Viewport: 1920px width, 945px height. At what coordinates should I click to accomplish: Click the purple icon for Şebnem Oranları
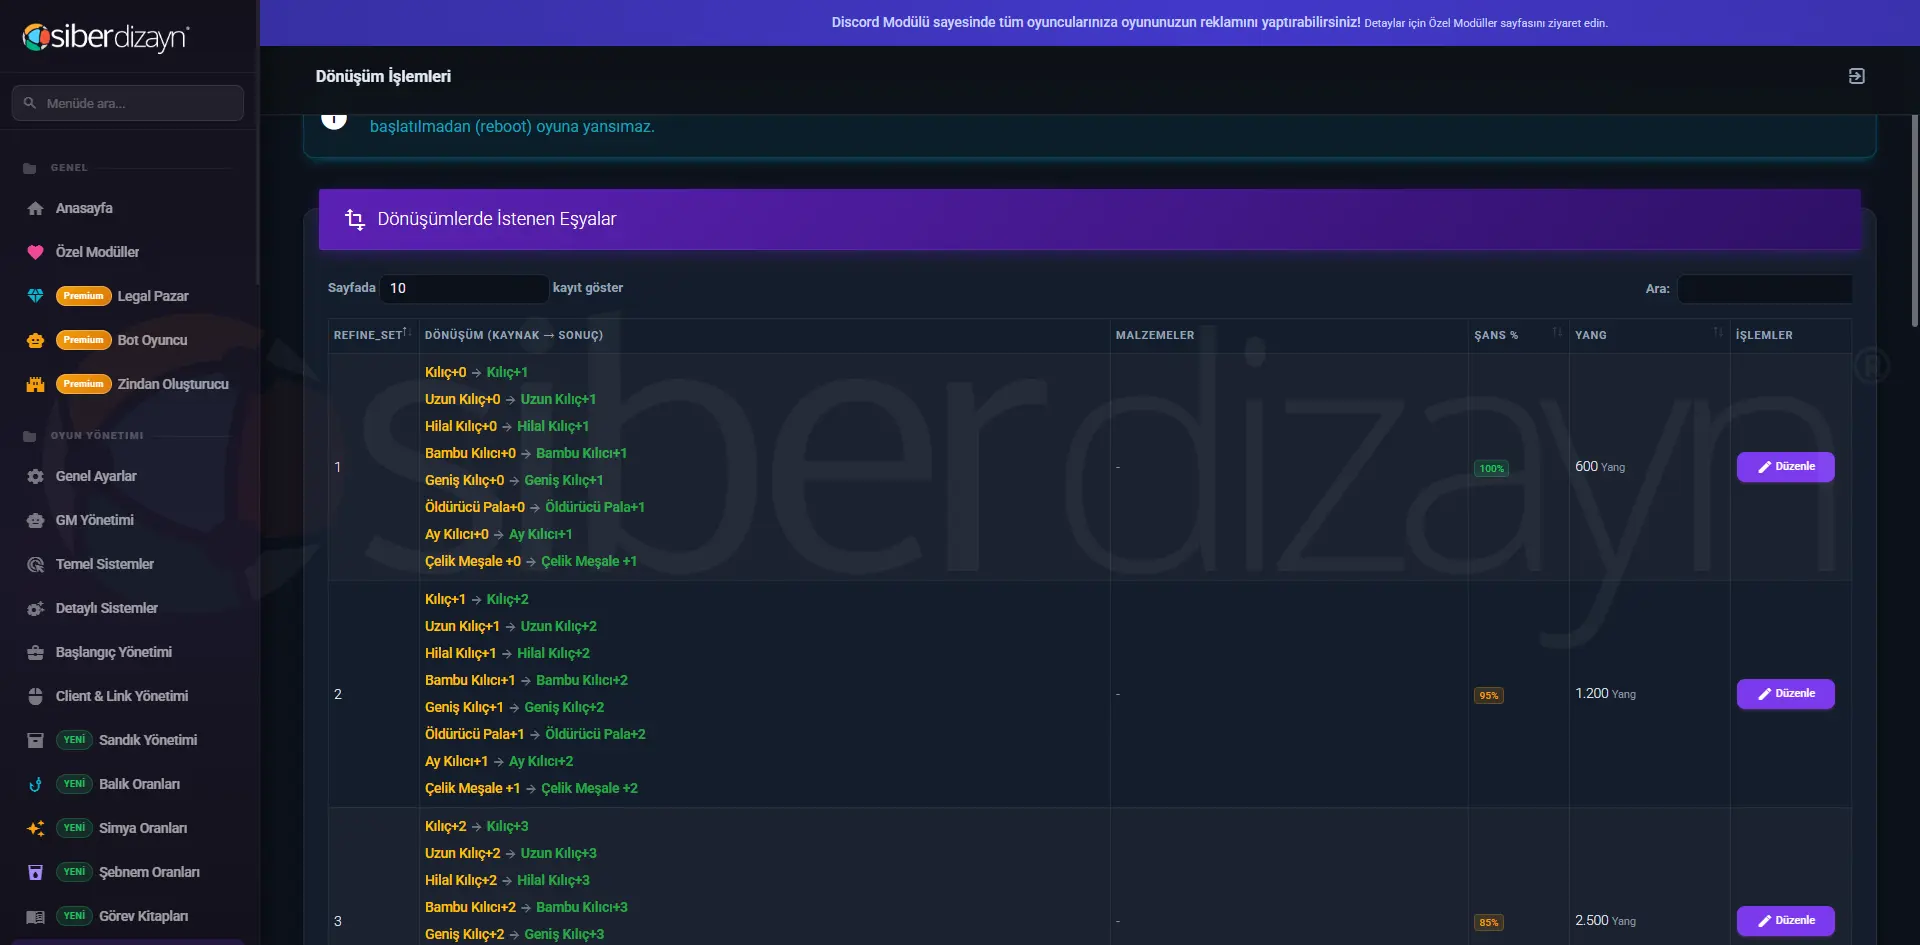[36, 872]
